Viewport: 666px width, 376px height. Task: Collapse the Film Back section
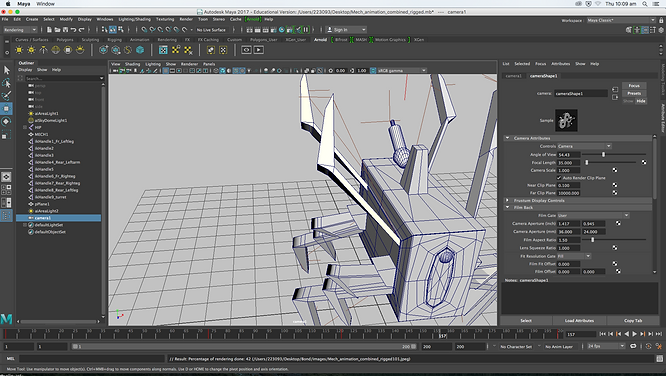(x=508, y=207)
